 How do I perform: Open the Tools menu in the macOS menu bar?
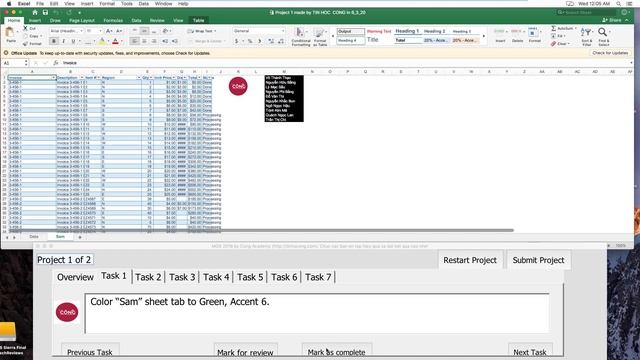[x=127, y=4]
